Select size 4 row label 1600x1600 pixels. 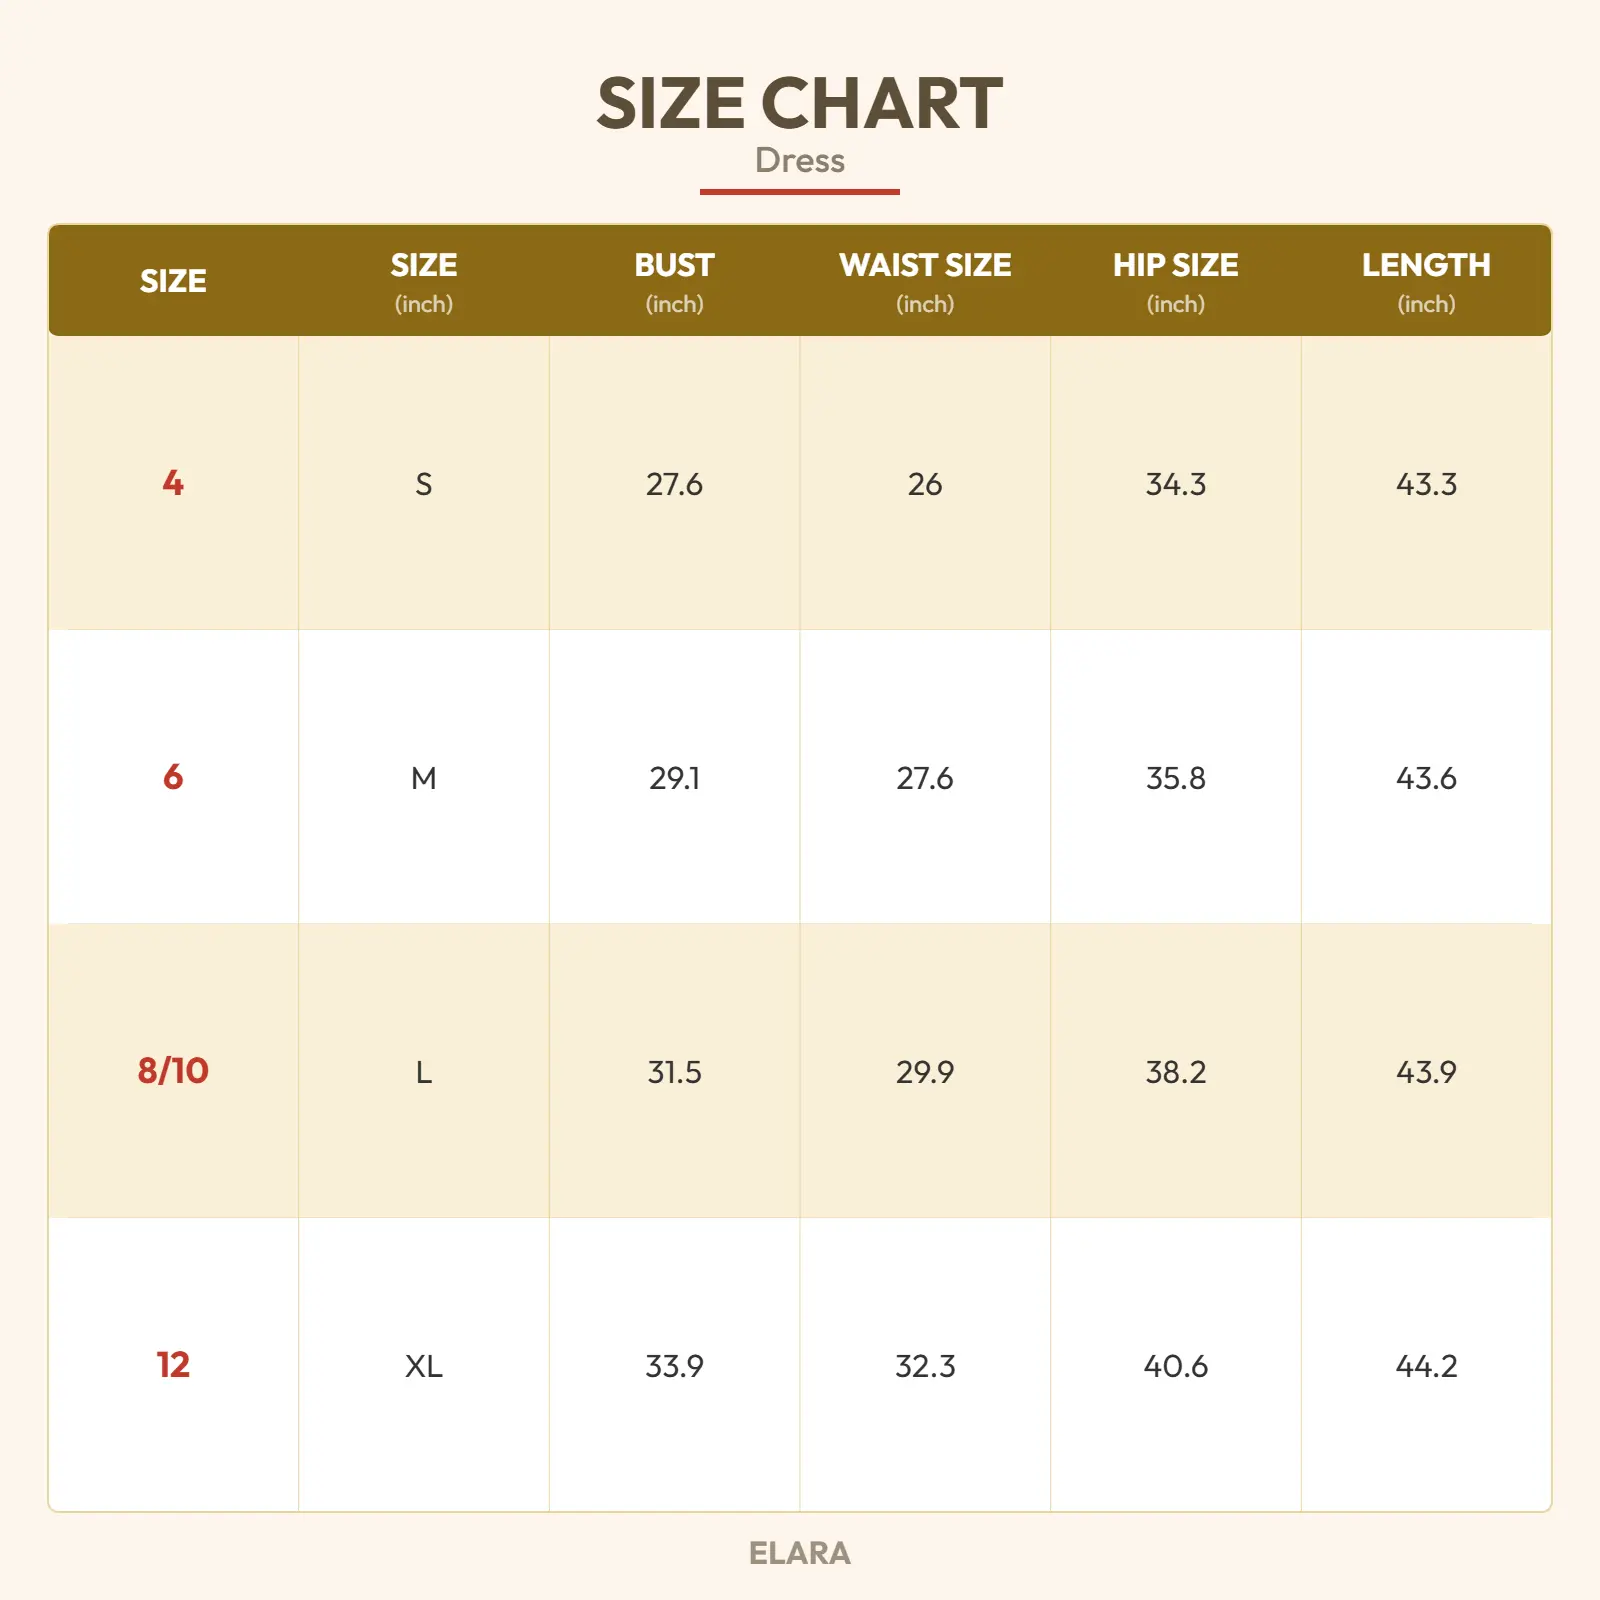tap(173, 484)
